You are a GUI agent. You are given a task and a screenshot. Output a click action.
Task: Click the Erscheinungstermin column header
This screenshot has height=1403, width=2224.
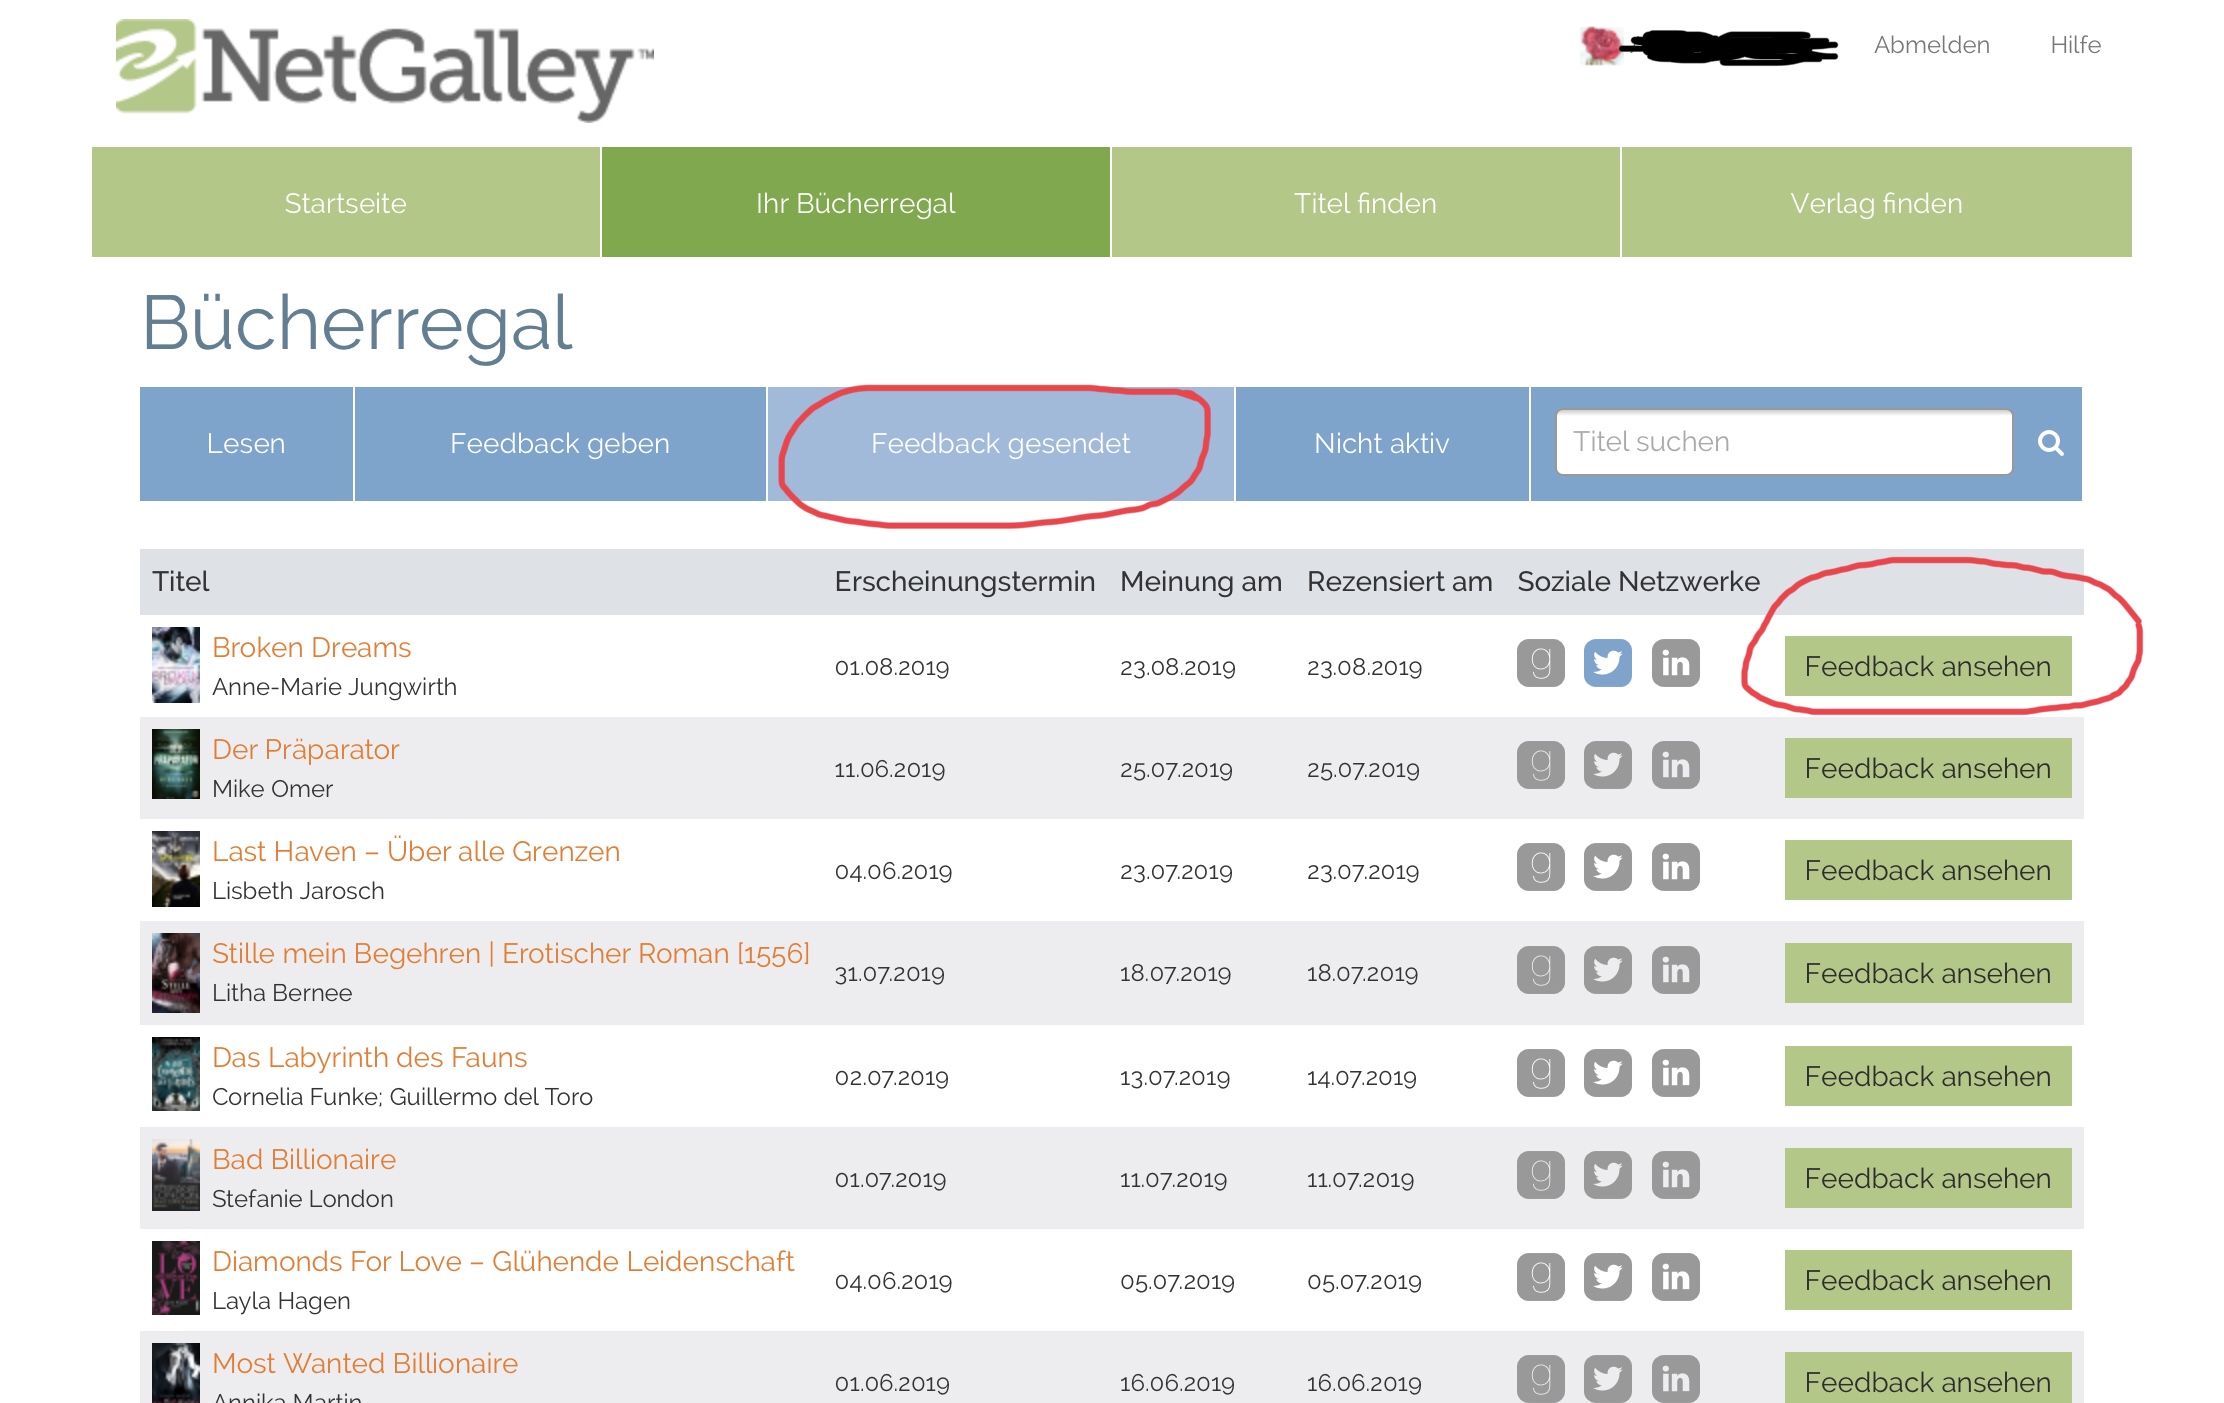pos(965,582)
